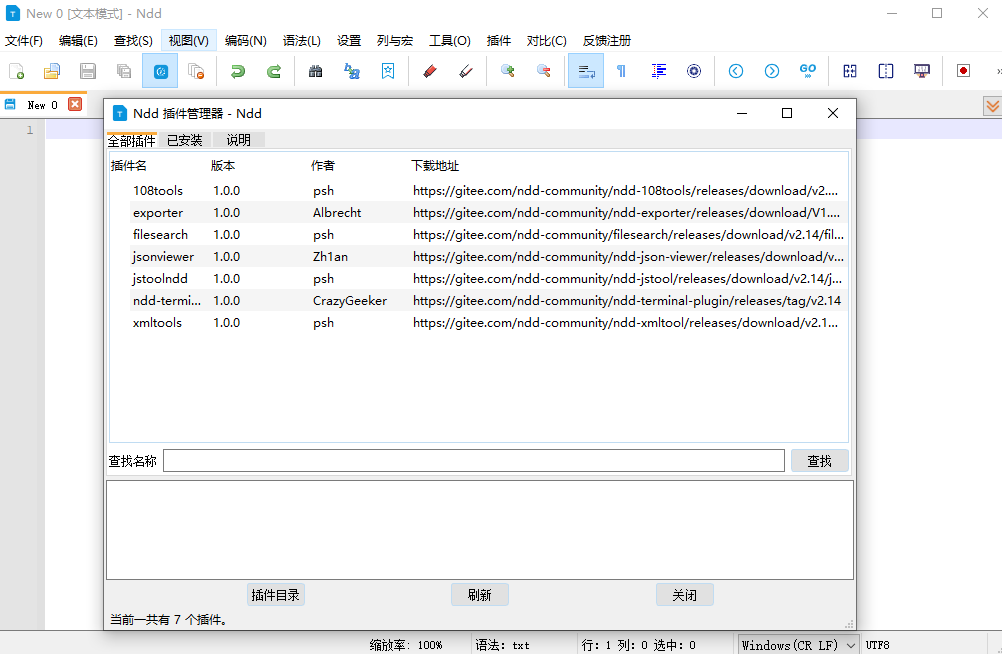Click the bookmark star toolbar icon

coord(388,71)
